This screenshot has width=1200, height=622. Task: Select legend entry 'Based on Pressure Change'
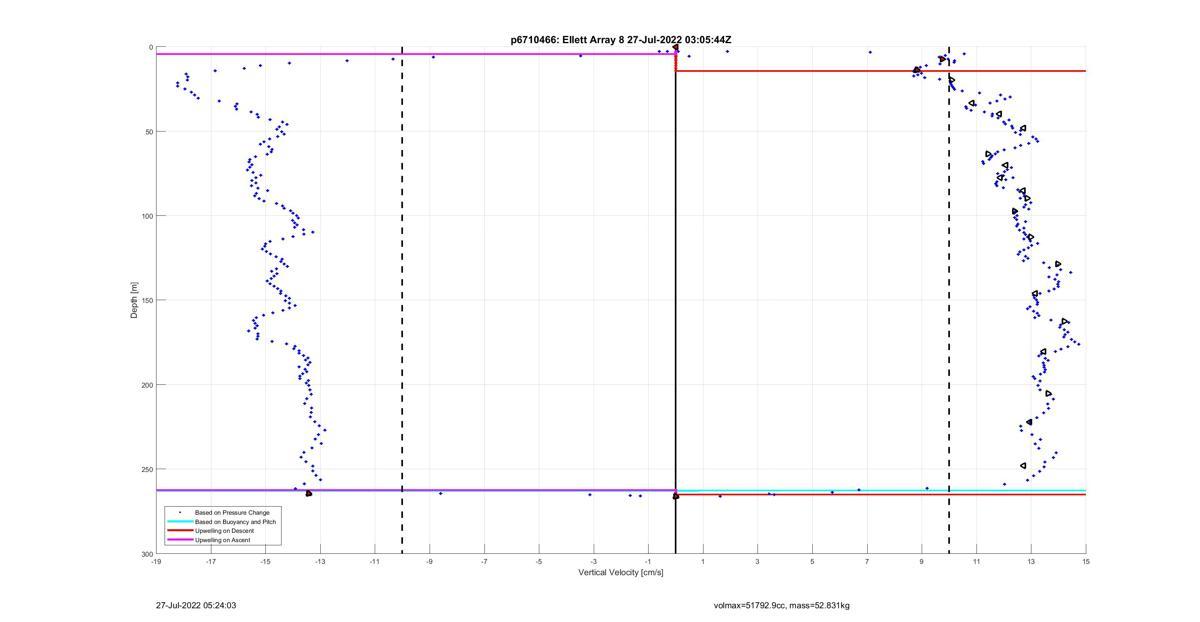coord(232,512)
